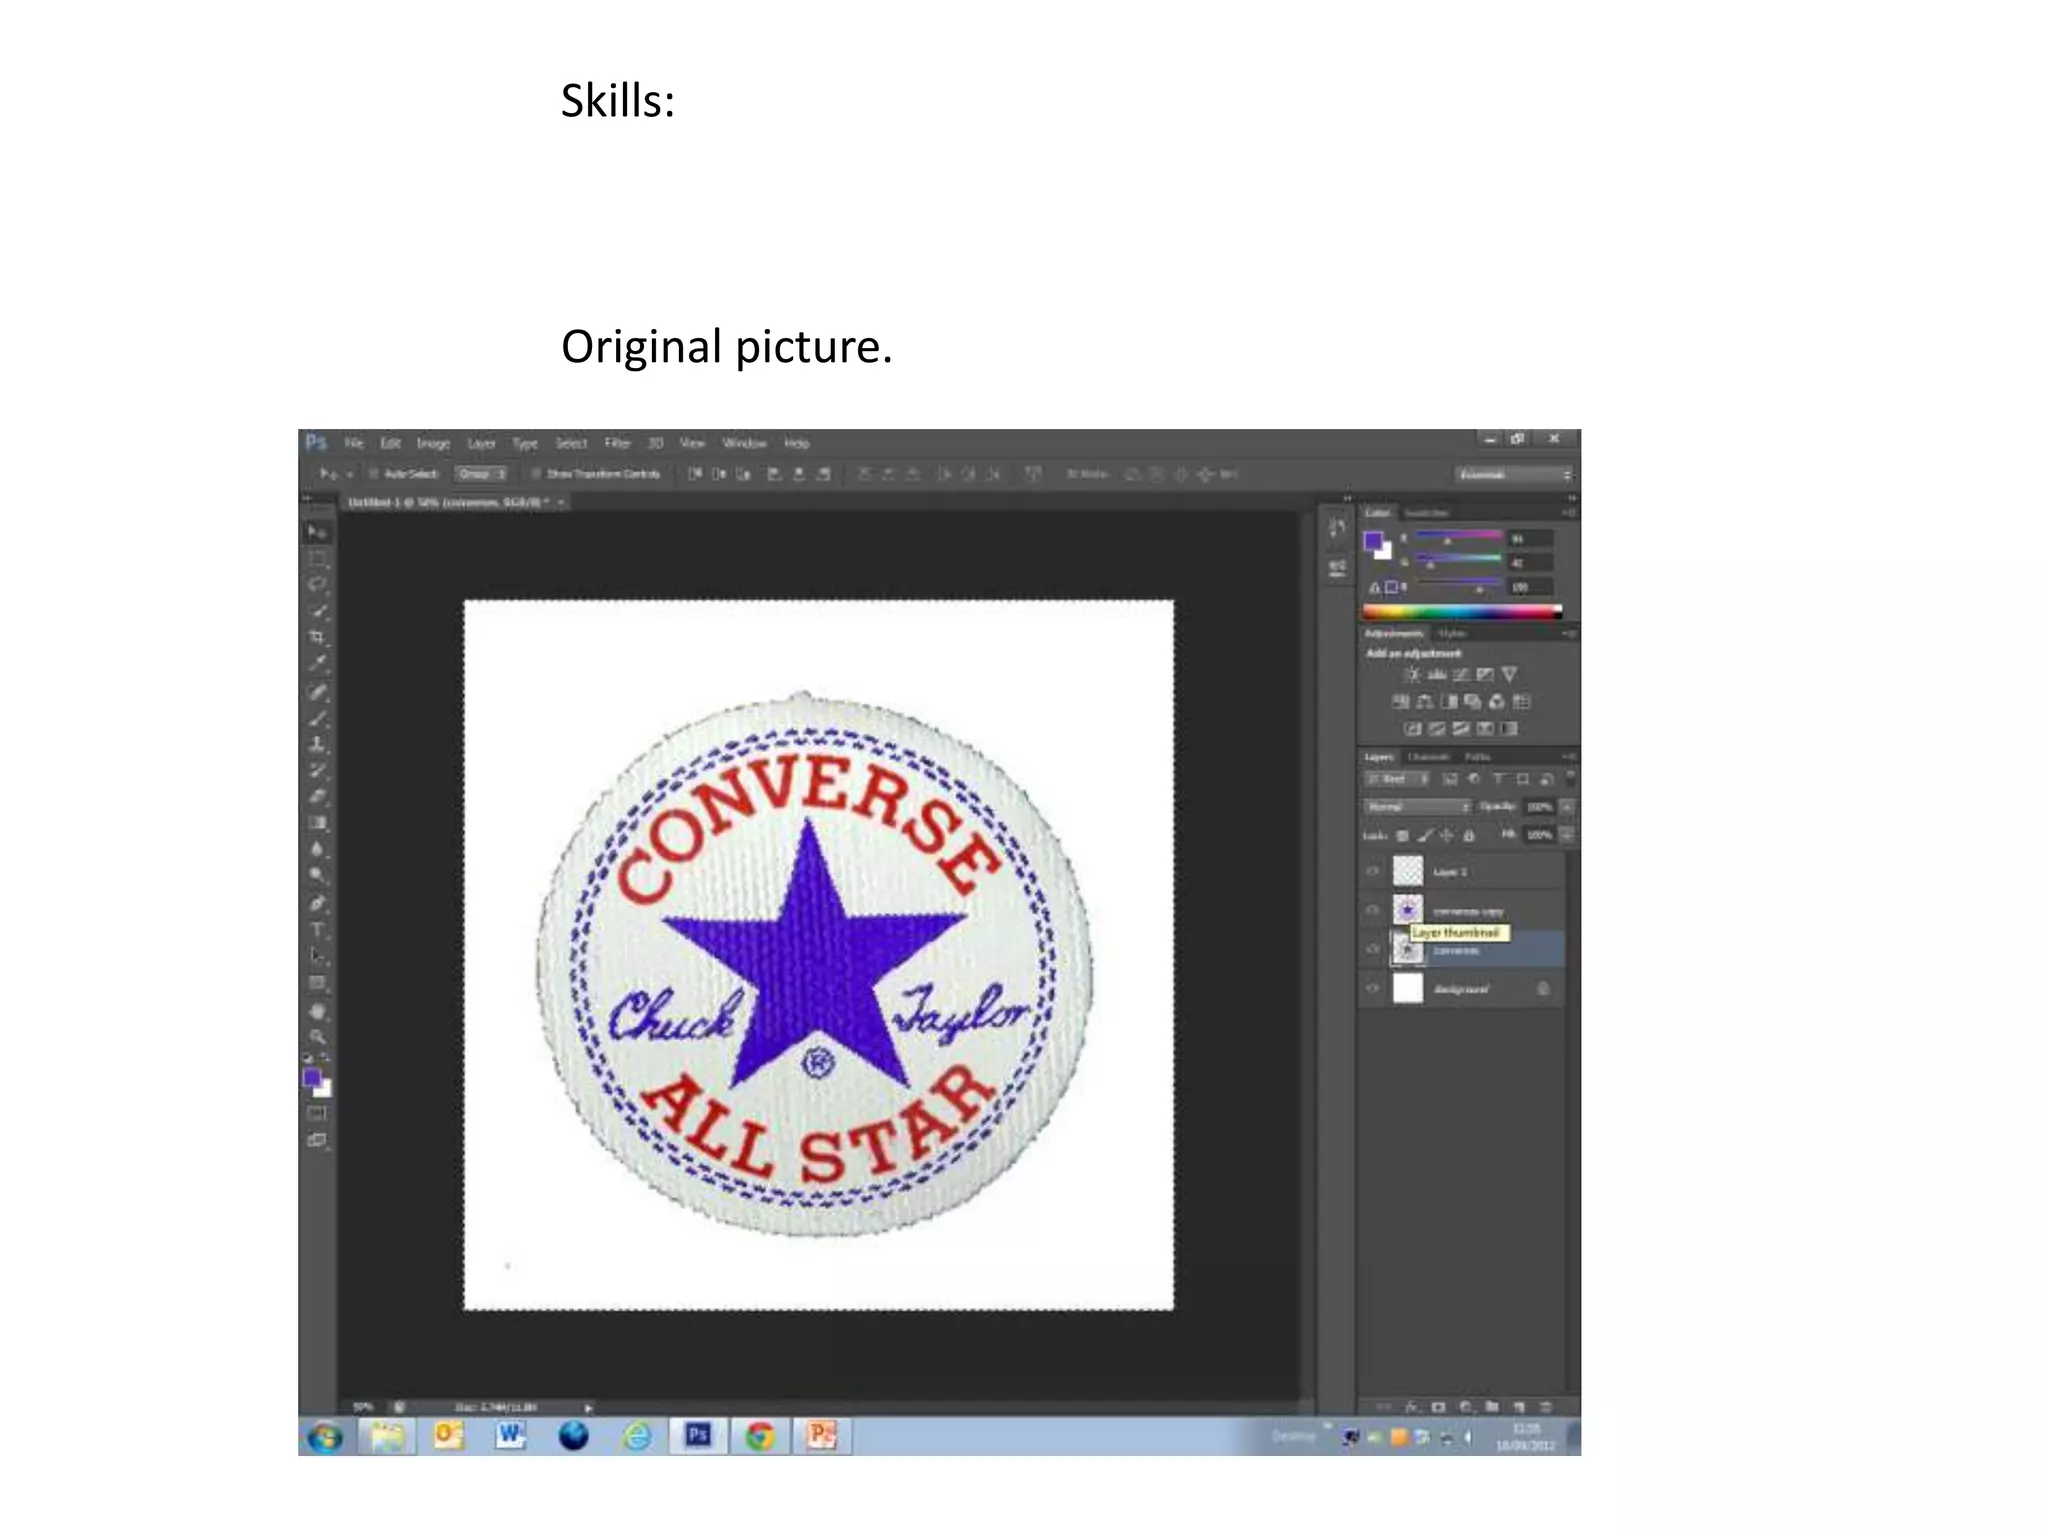
Task: Click the Brush tool
Action: (x=318, y=718)
